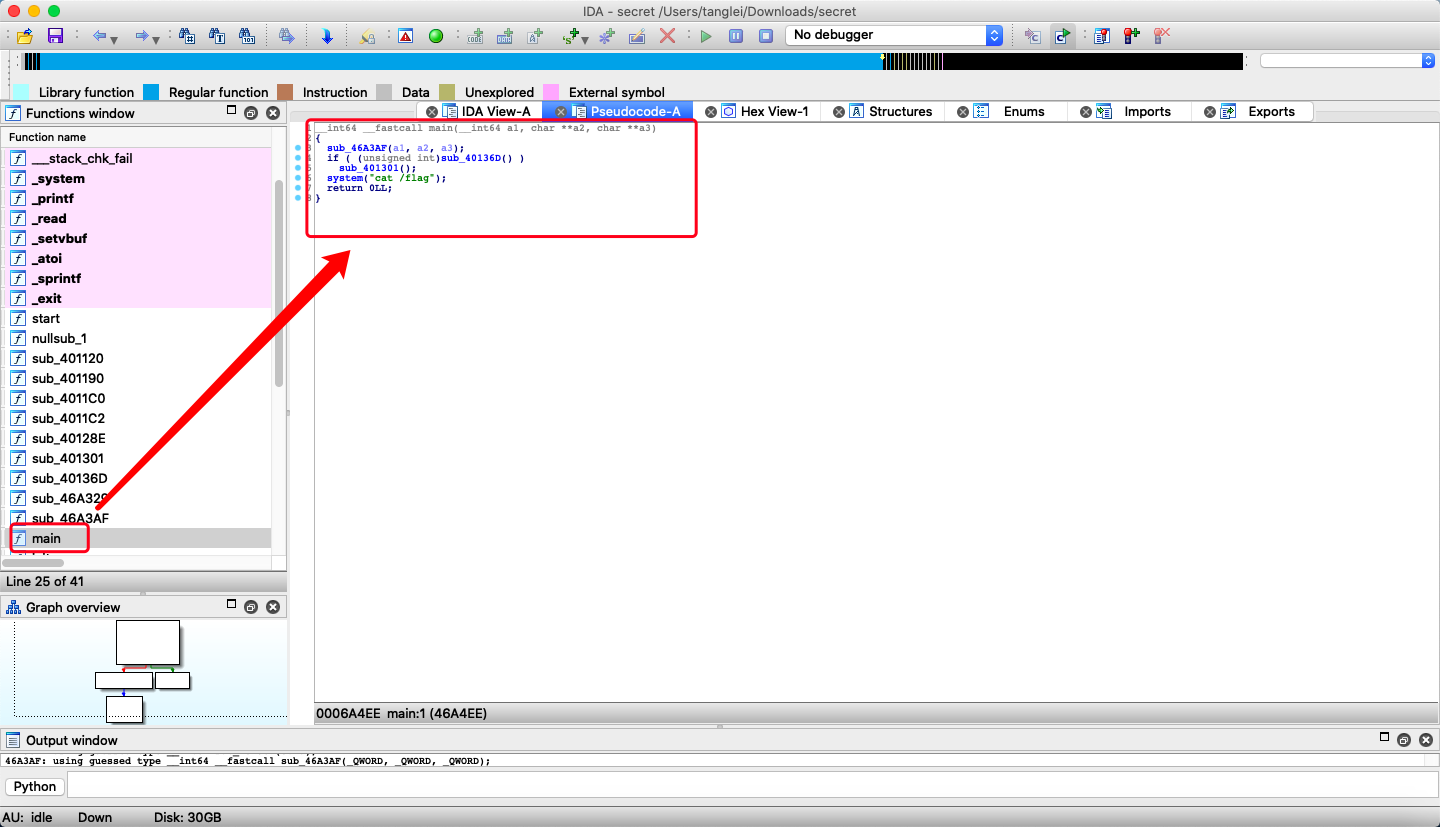Screen dimensions: 1440x827
Task: Click the Graph overview top node
Action: [x=148, y=642]
